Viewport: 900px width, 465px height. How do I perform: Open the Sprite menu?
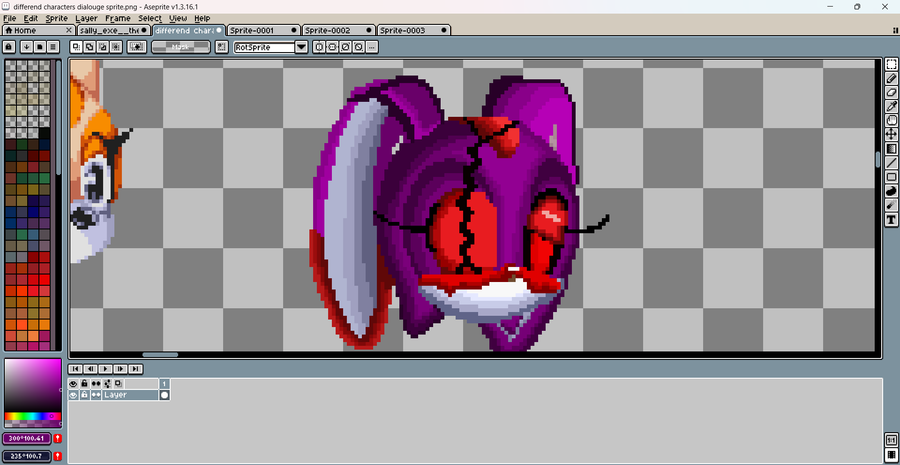pos(57,18)
